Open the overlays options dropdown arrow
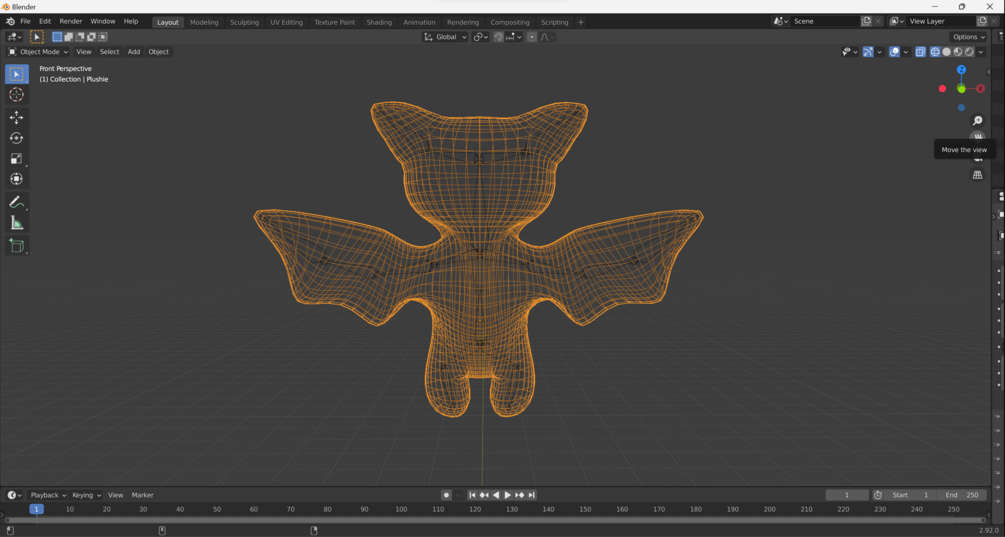This screenshot has height=537, width=1005. pos(906,52)
